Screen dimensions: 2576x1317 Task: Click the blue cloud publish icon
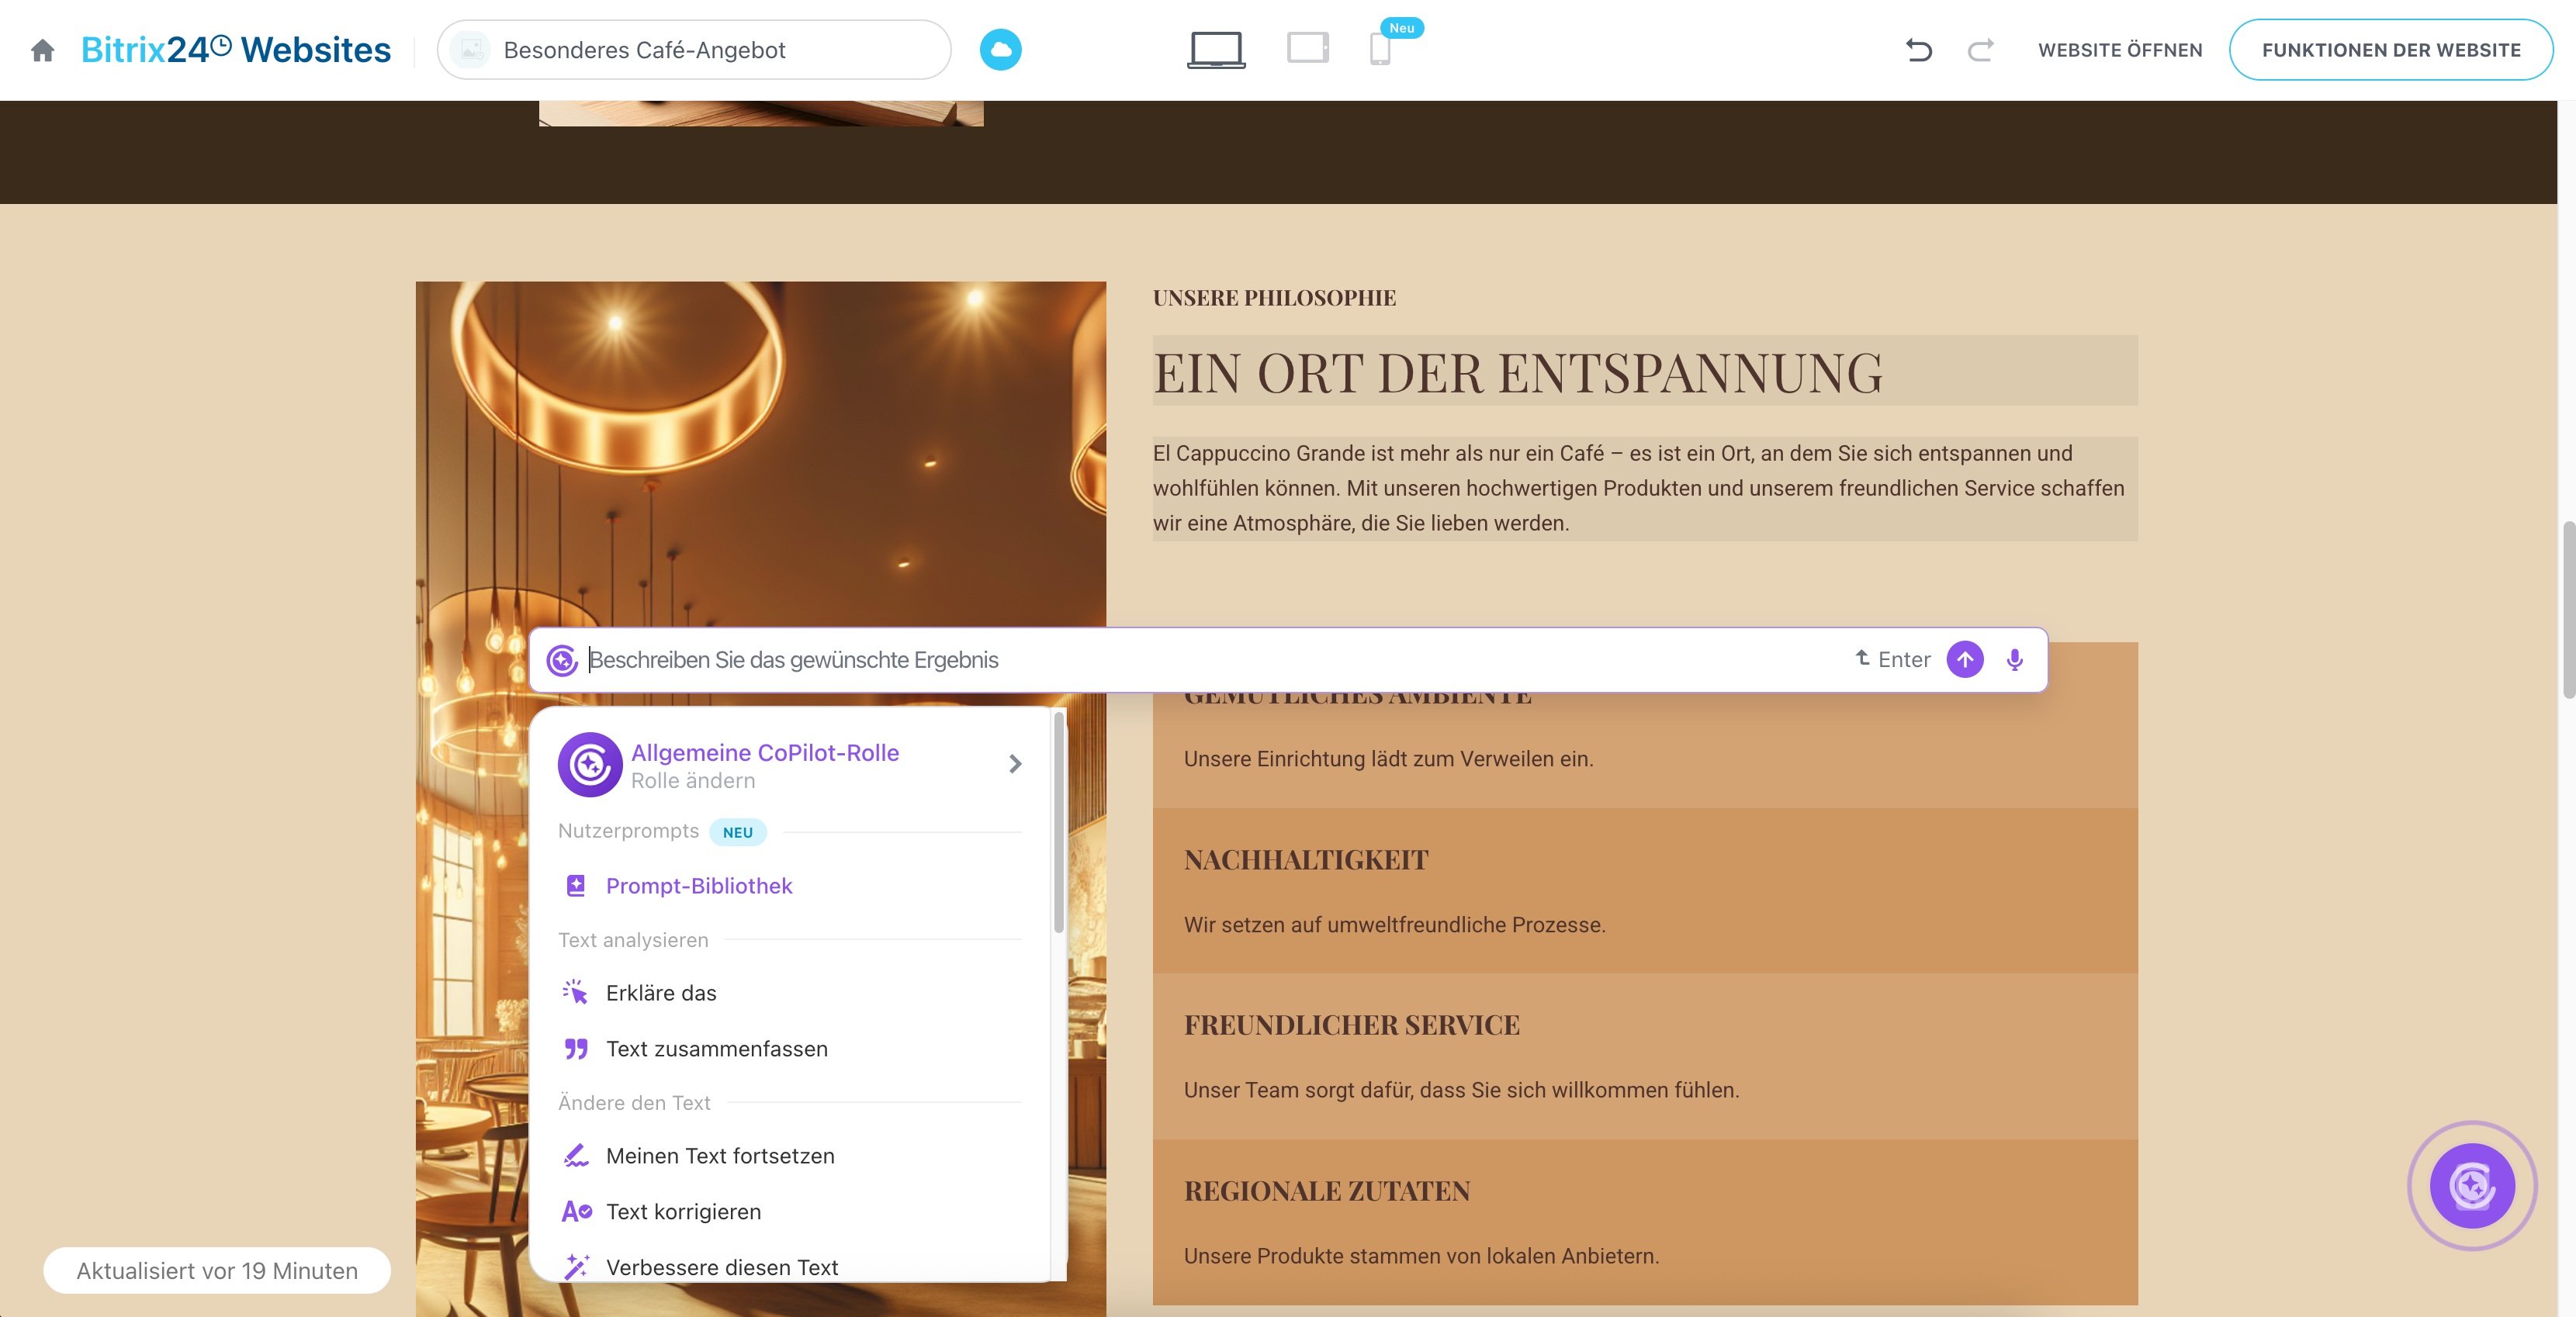point(1000,50)
